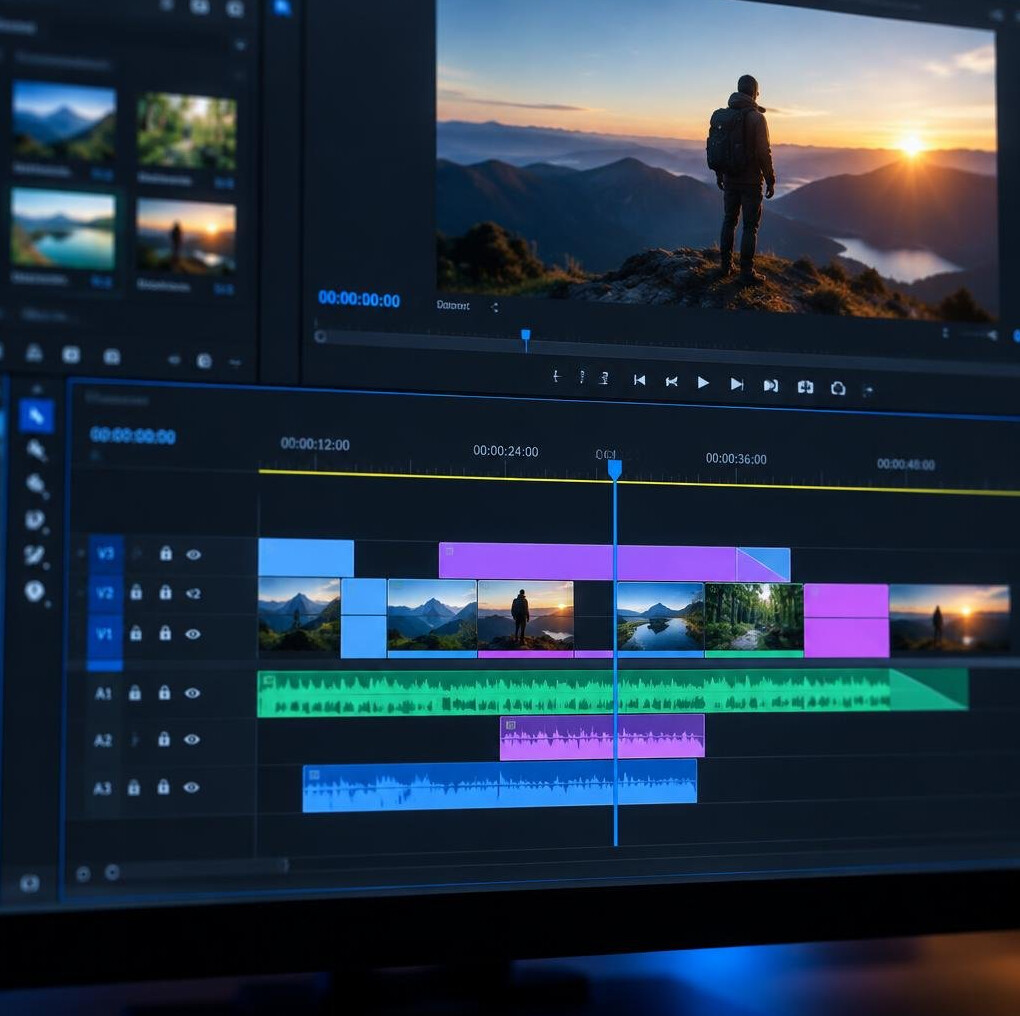Viewport: 1020px width, 1016px height.
Task: Toggle the first lock icon on track V2
Action: [136, 591]
